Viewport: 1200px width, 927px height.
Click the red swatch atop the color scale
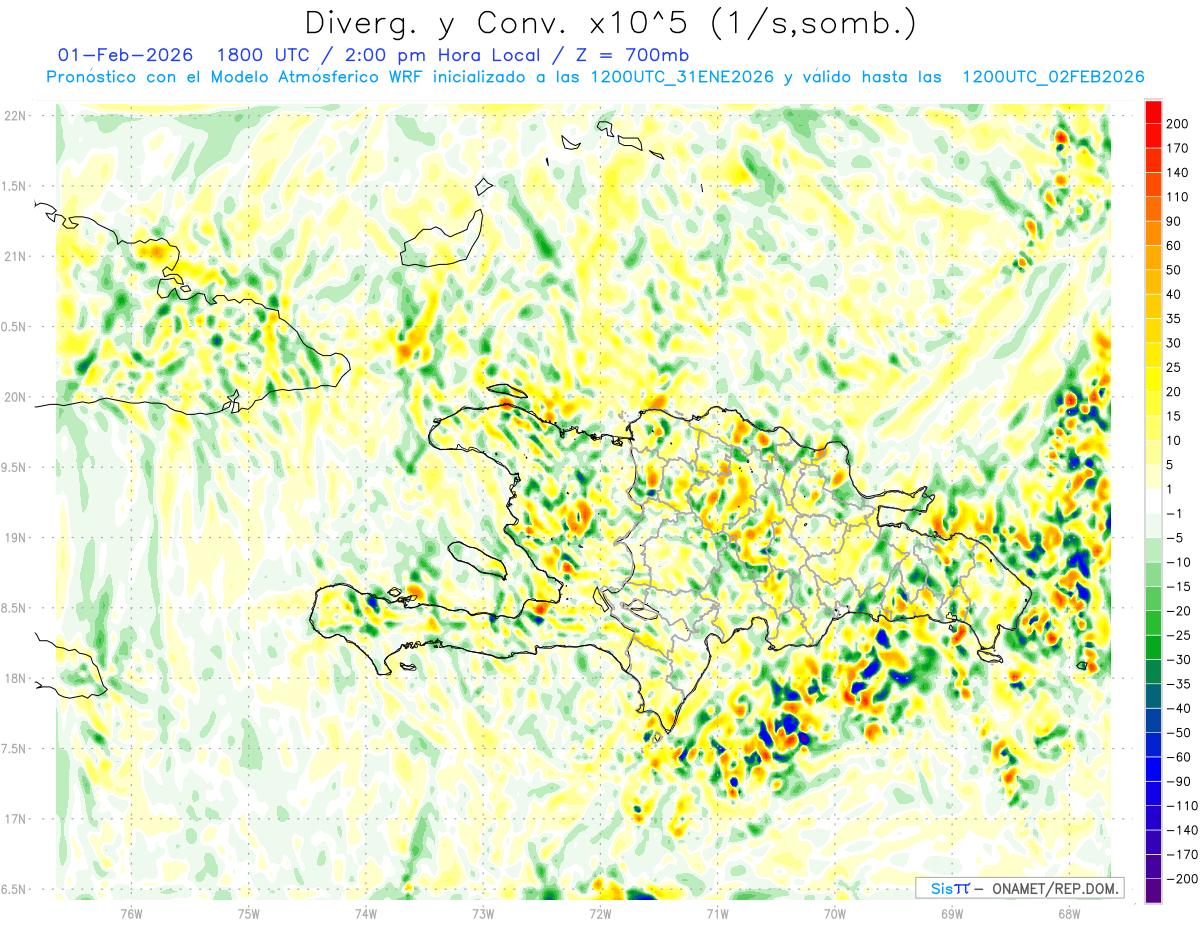point(1153,112)
